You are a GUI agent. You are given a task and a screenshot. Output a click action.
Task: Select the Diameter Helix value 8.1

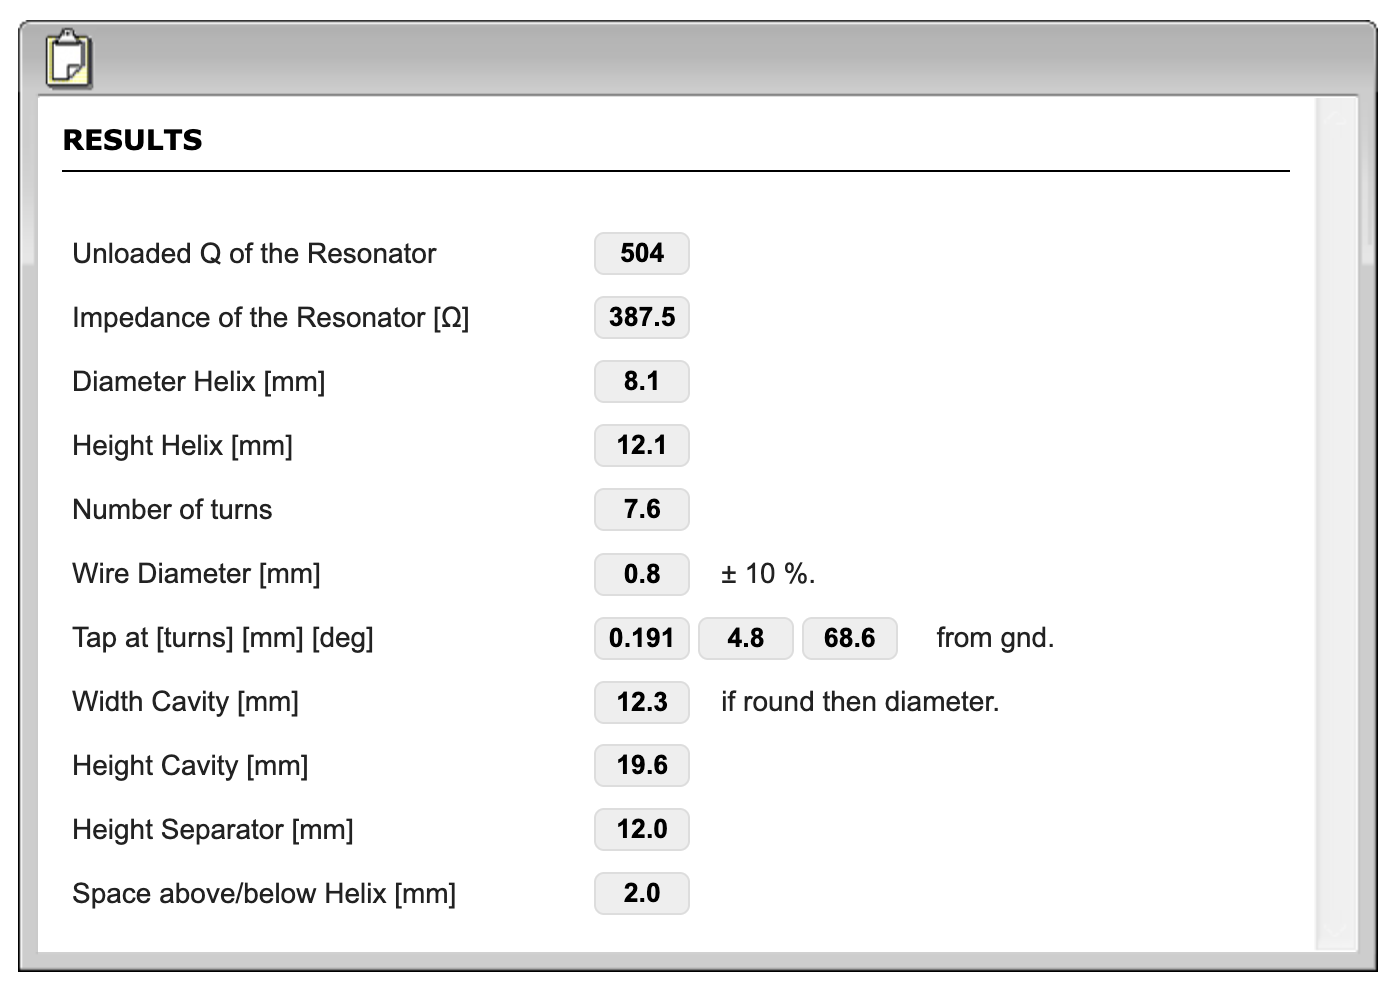(642, 381)
